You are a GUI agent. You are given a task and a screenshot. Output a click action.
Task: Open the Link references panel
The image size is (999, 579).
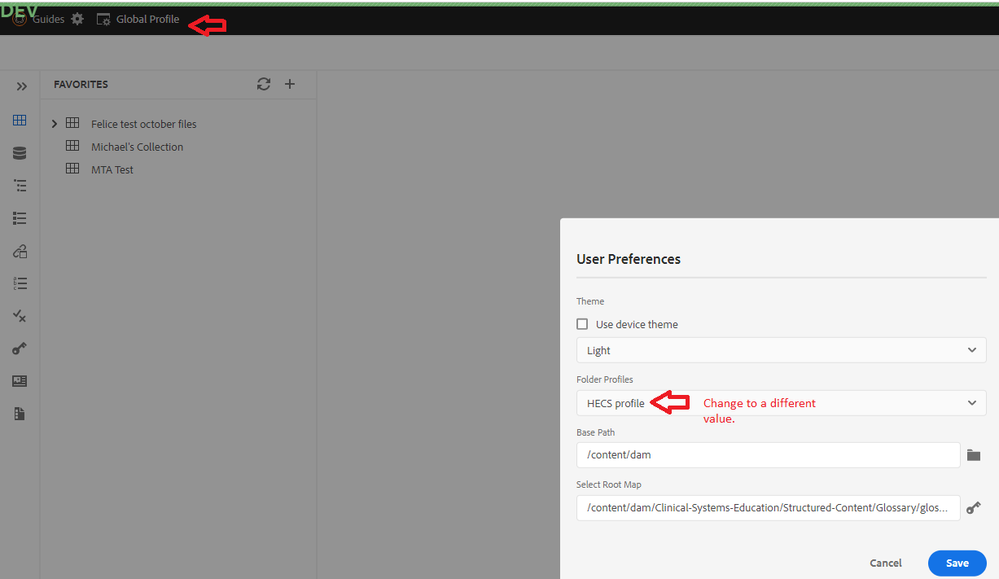tap(19, 251)
